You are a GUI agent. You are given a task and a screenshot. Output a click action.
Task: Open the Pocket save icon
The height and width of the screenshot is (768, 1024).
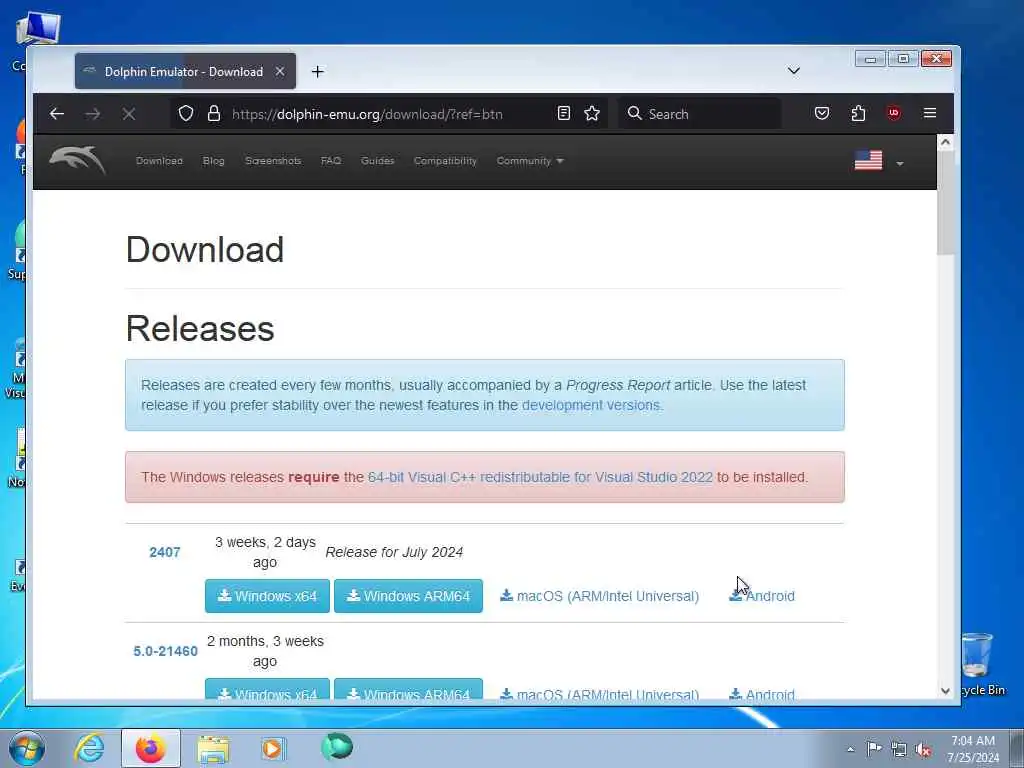pyautogui.click(x=822, y=114)
